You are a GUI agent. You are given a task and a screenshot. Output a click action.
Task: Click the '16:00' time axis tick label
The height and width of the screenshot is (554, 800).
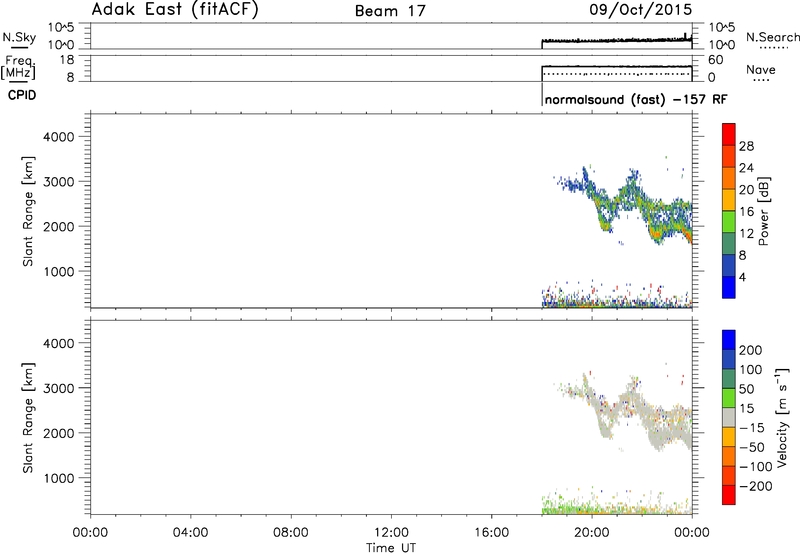coord(491,533)
